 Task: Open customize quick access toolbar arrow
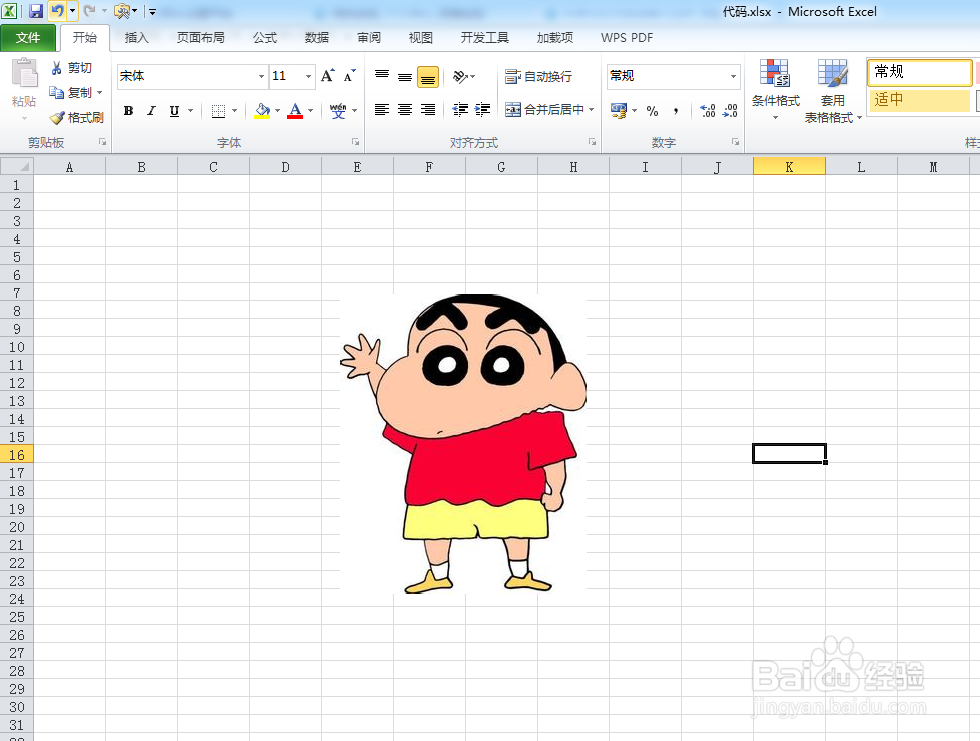tap(152, 11)
